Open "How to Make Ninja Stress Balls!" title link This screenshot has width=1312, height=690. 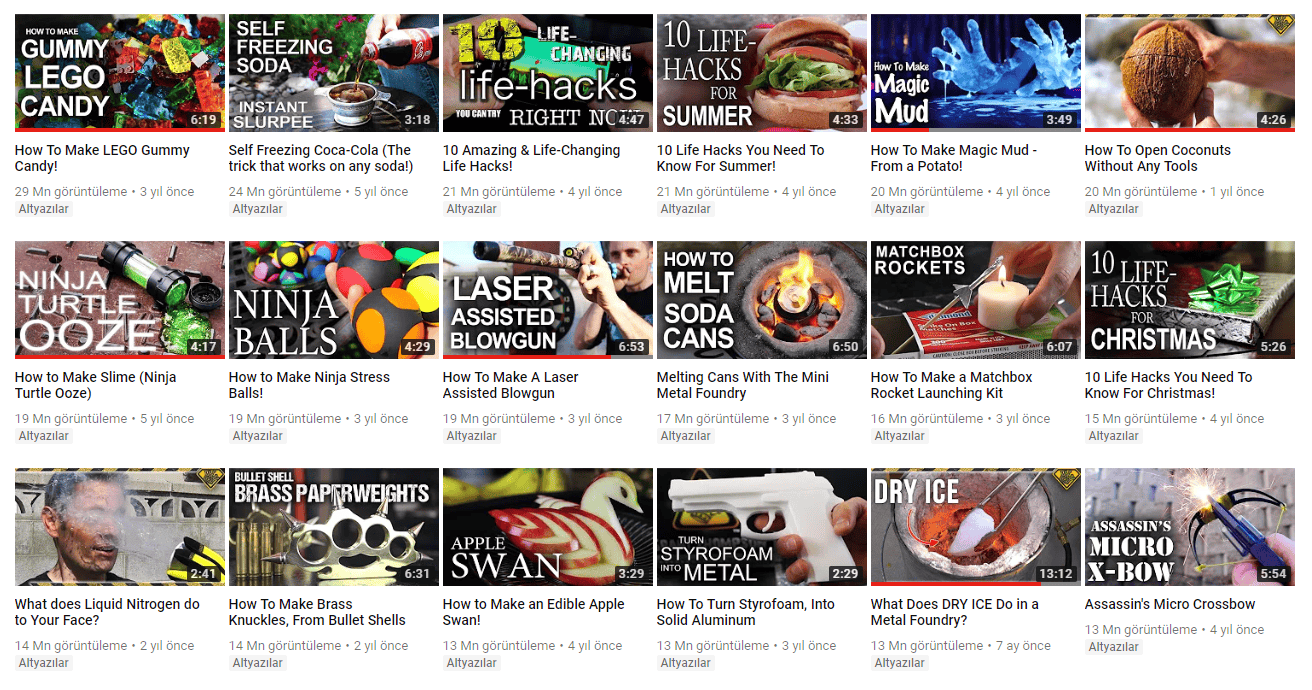(309, 385)
